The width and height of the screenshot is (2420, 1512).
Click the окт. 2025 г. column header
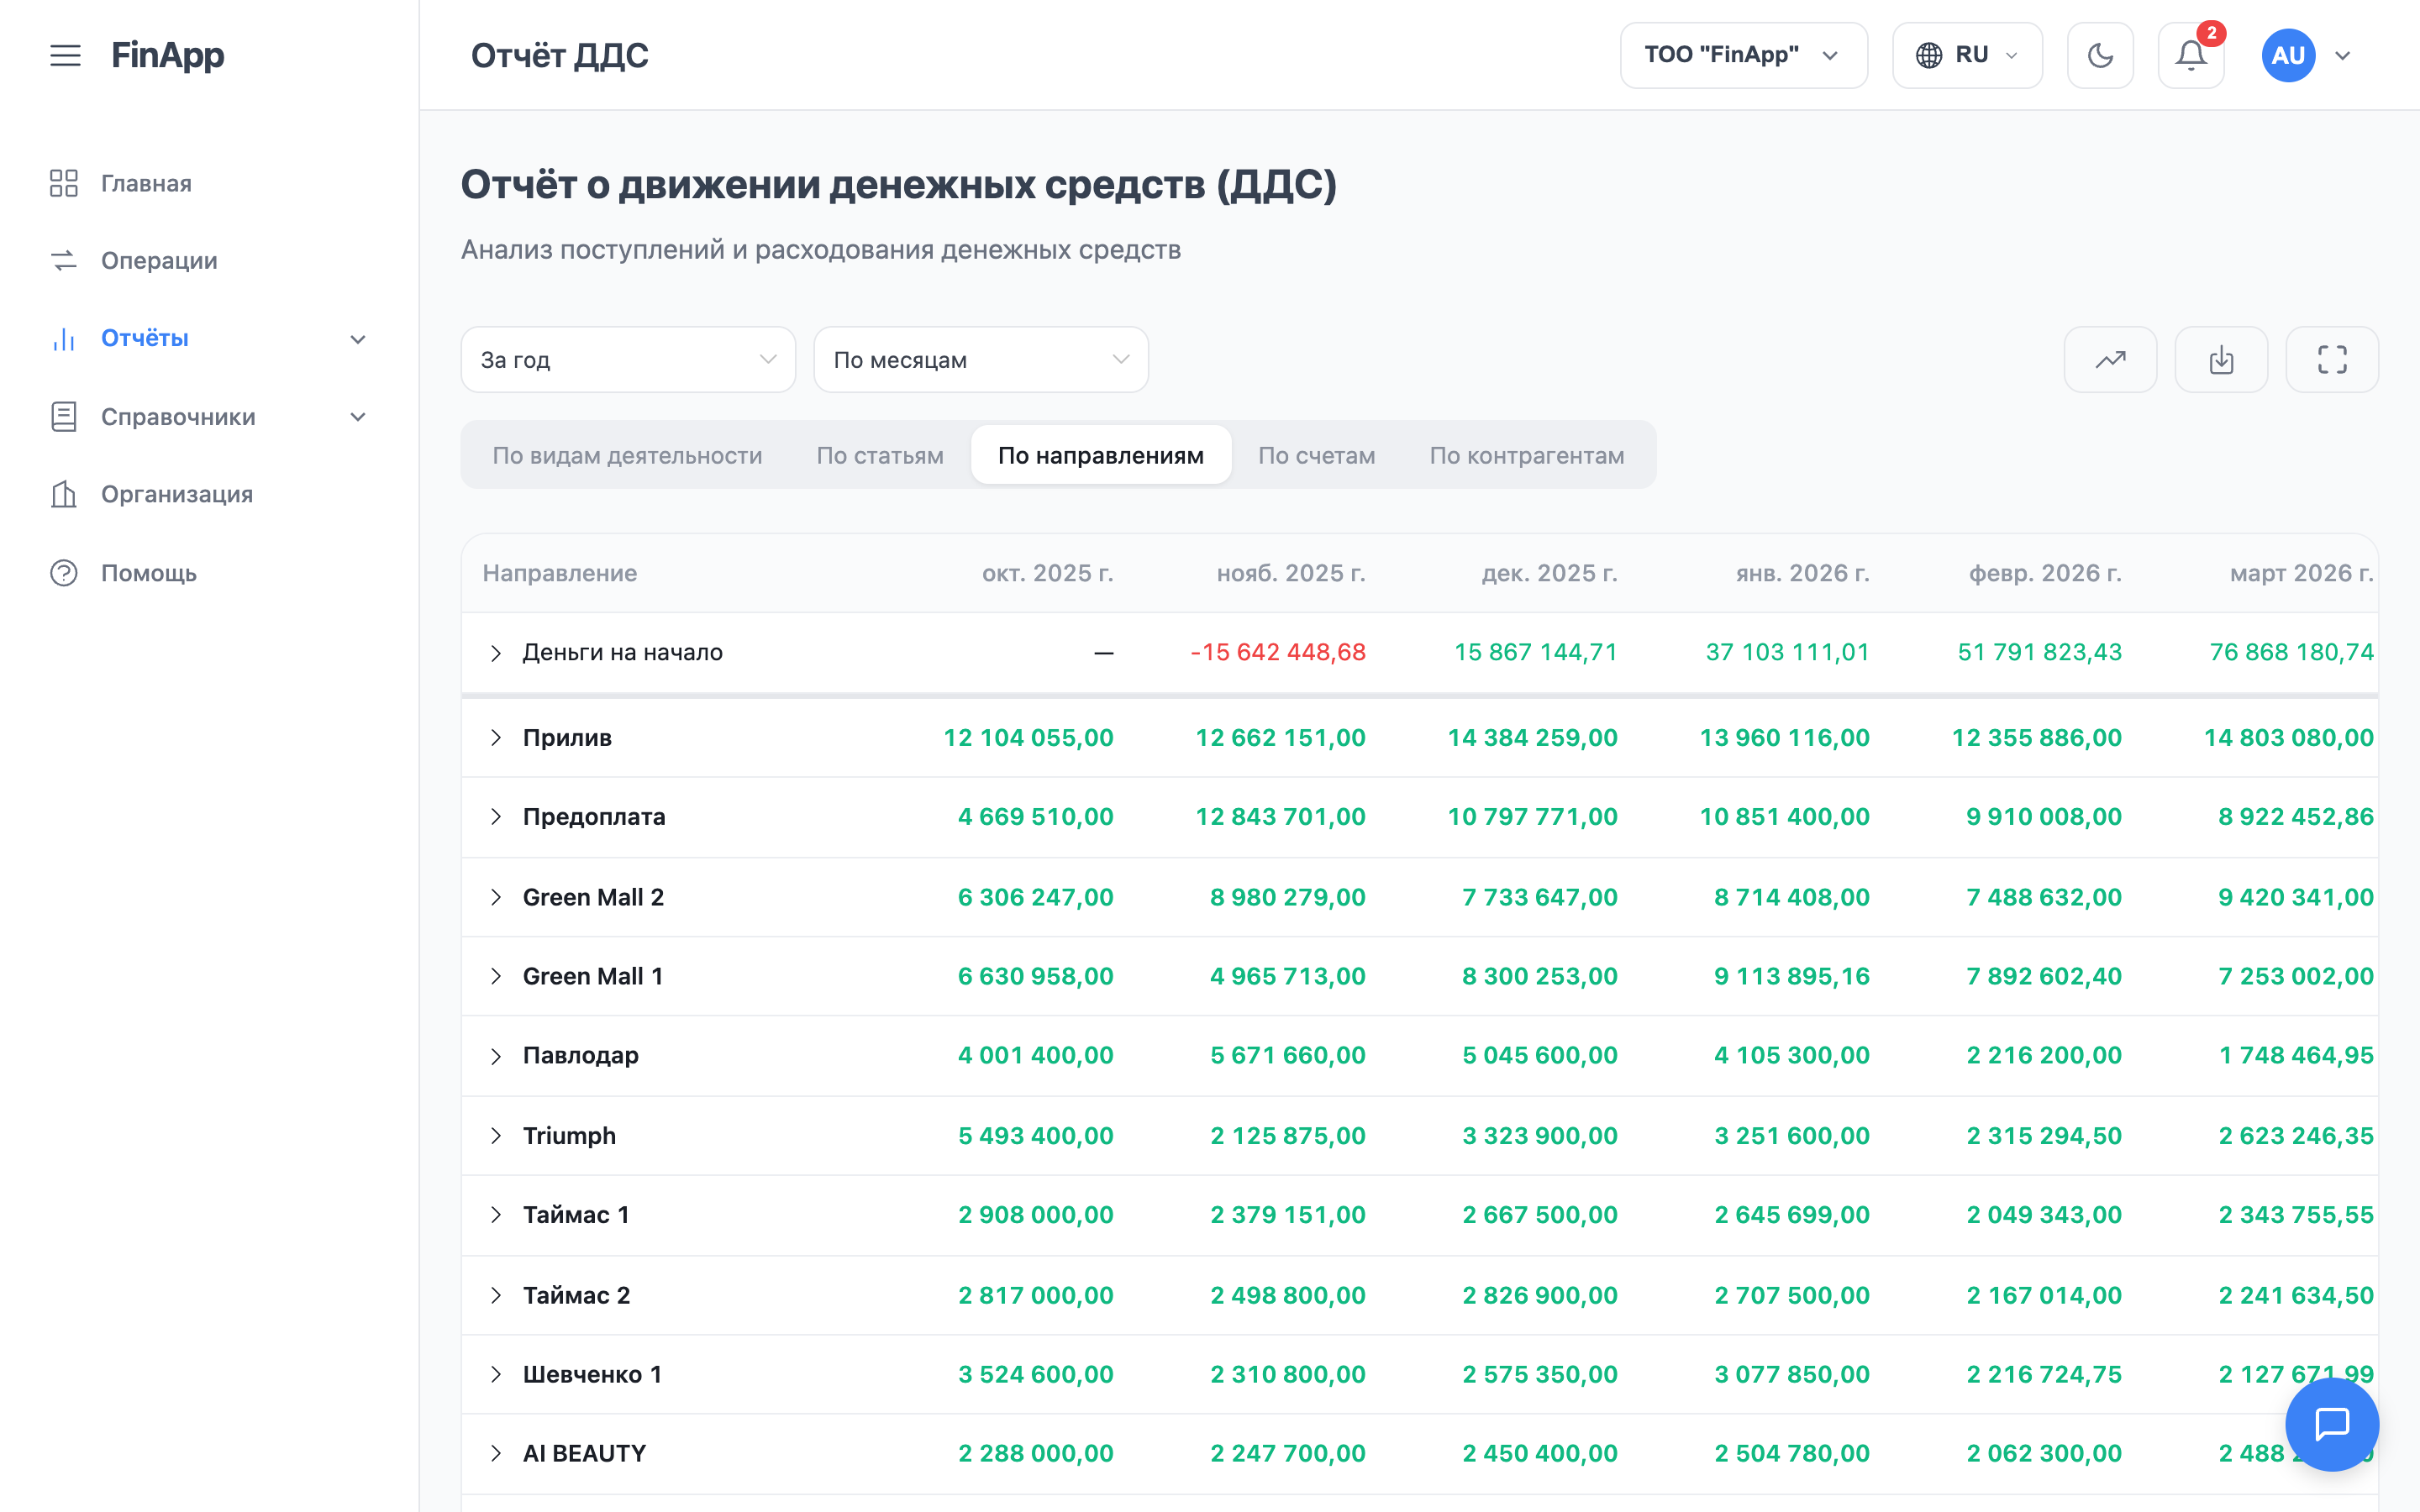(x=1047, y=573)
